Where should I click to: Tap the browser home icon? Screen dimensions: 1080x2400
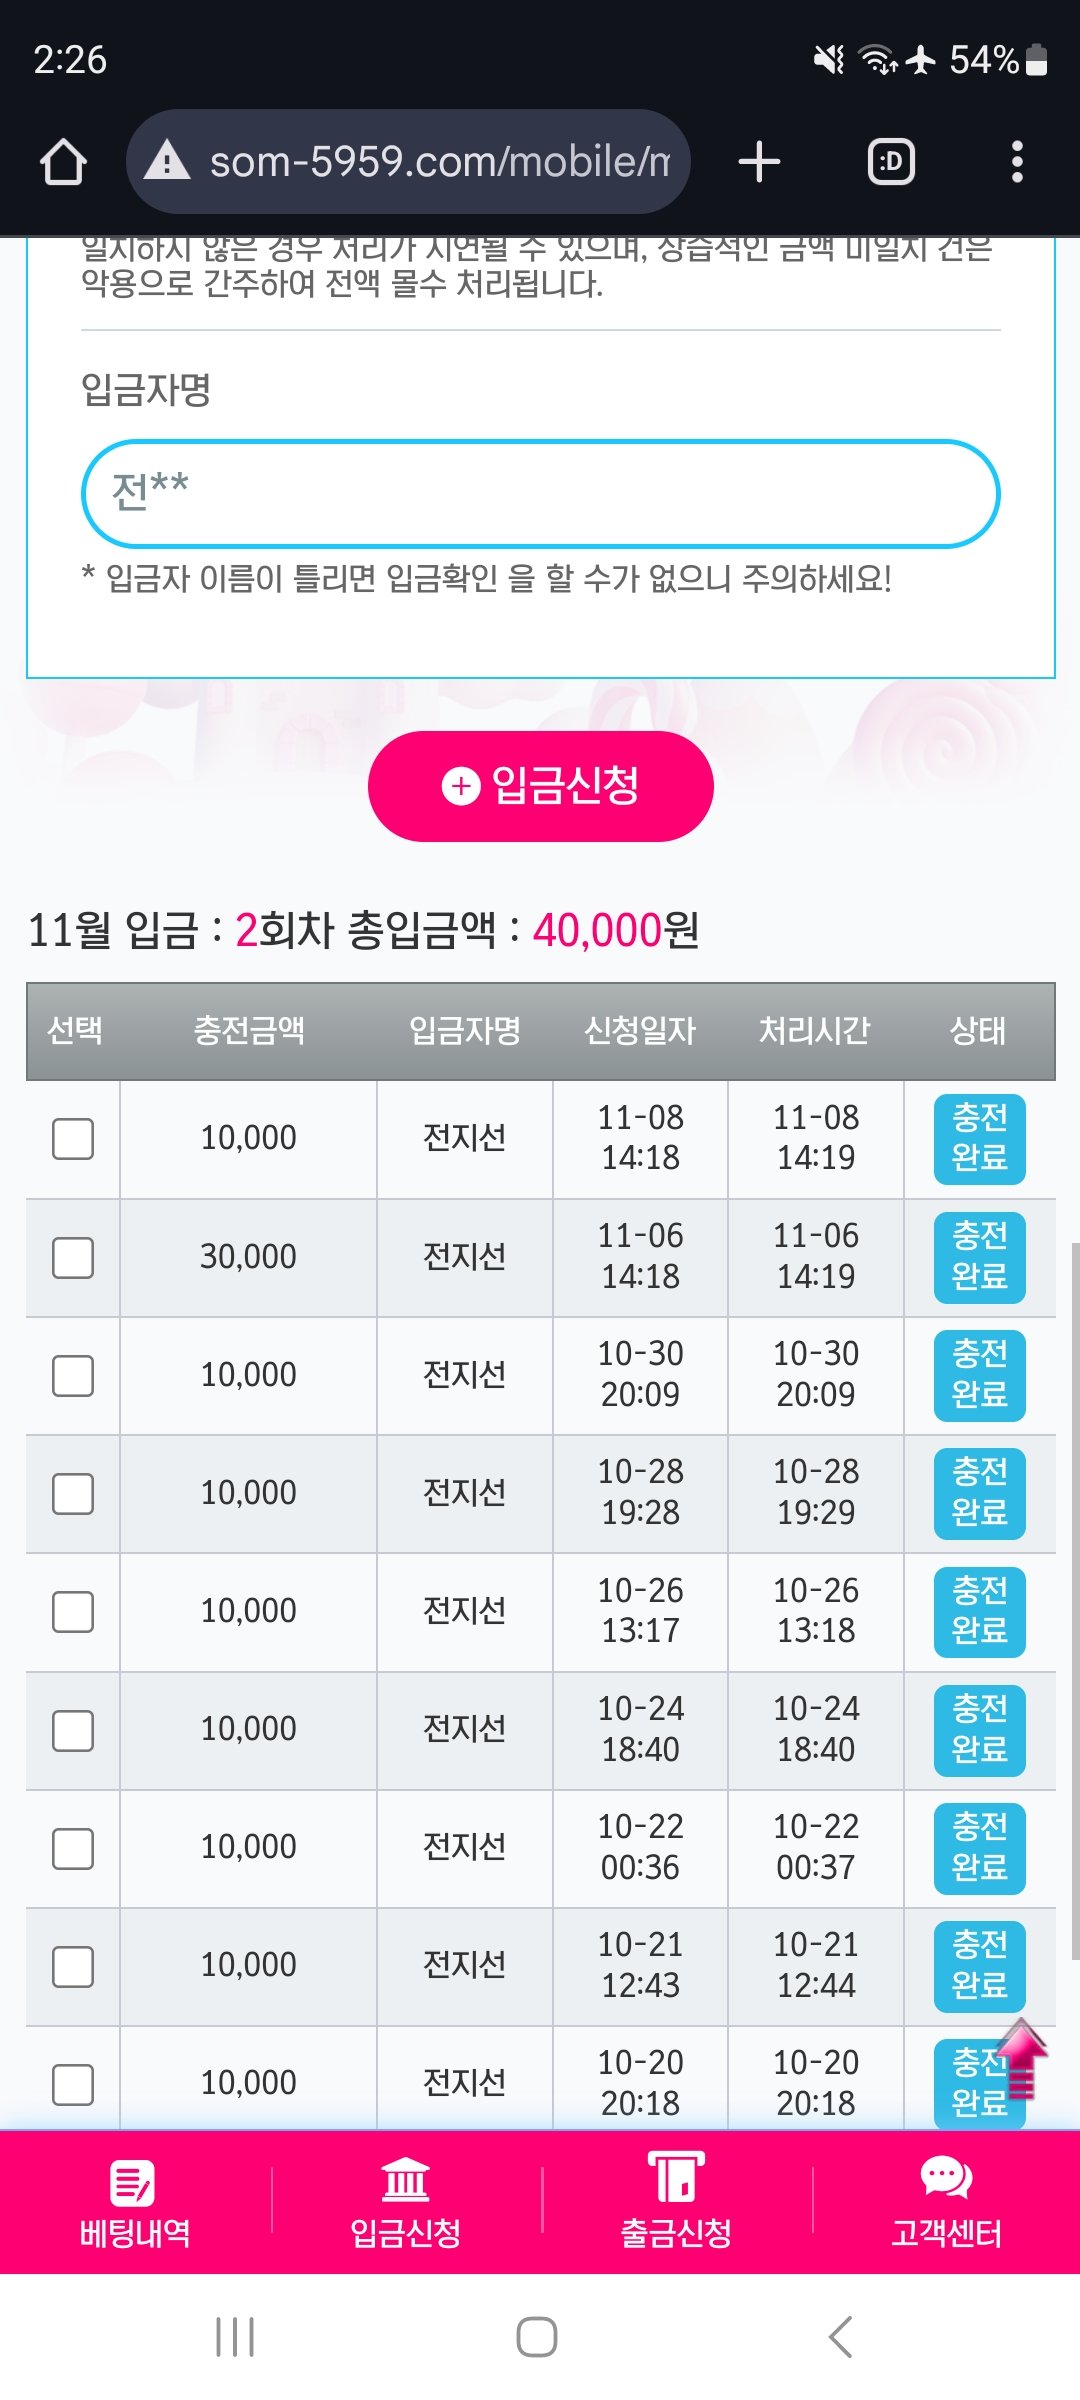pyautogui.click(x=63, y=162)
